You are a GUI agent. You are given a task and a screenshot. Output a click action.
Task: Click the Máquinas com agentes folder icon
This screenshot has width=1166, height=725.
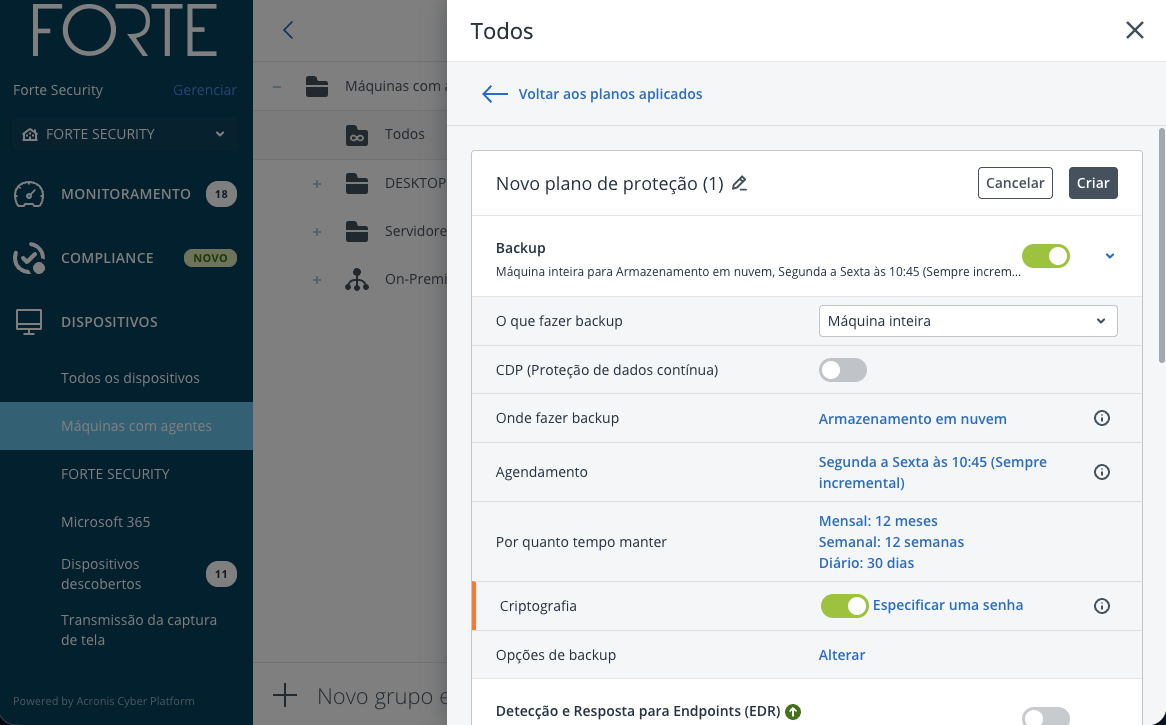click(x=317, y=86)
